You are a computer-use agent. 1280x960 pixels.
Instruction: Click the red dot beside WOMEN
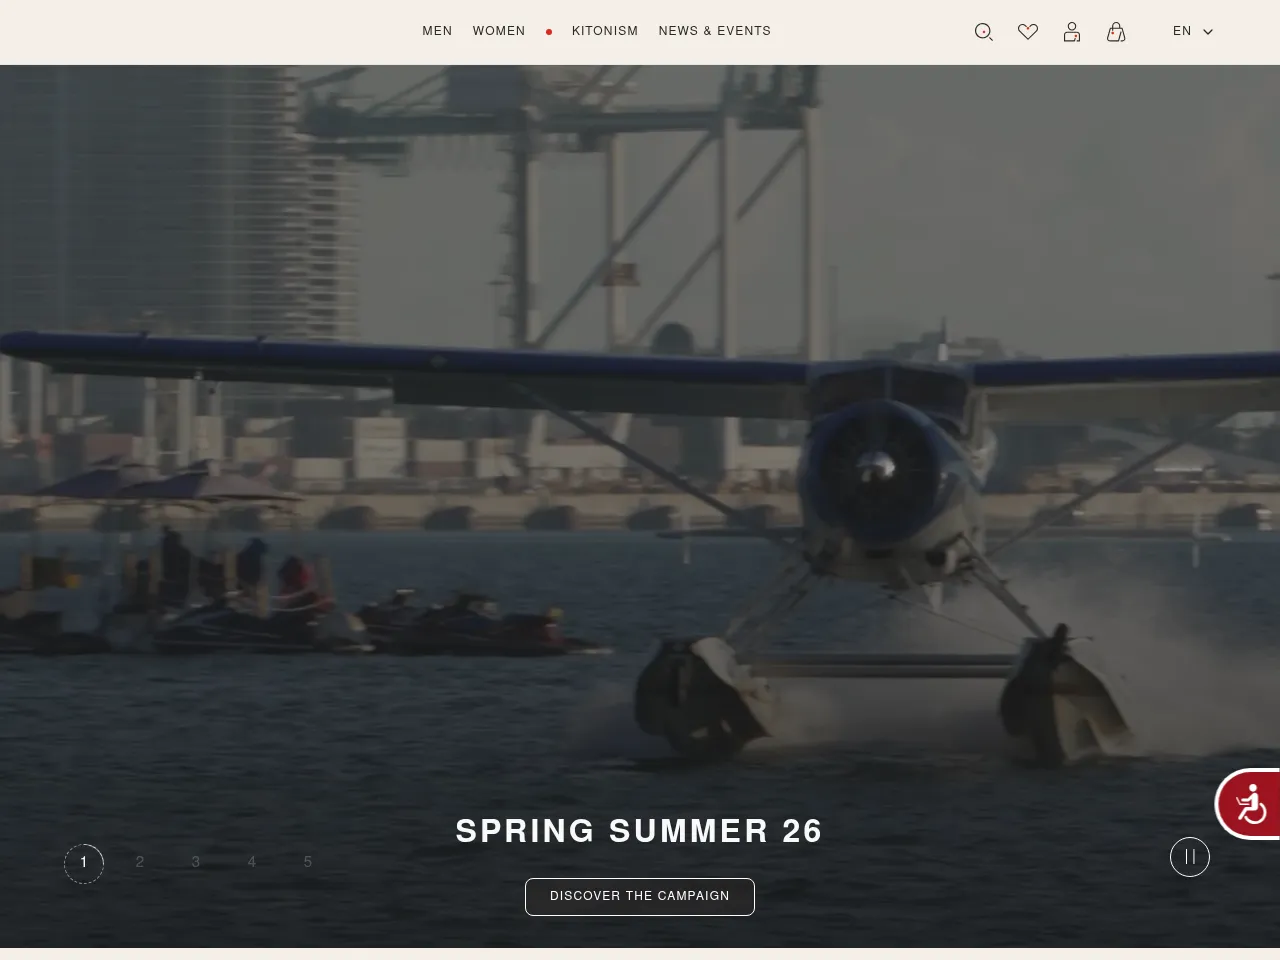(x=548, y=31)
